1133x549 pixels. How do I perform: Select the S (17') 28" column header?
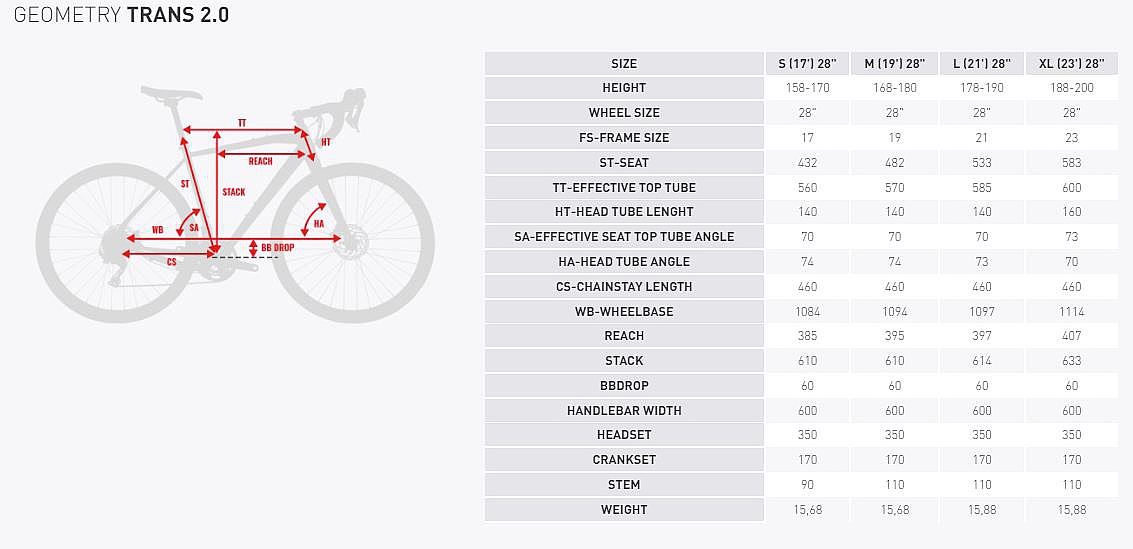pos(807,64)
